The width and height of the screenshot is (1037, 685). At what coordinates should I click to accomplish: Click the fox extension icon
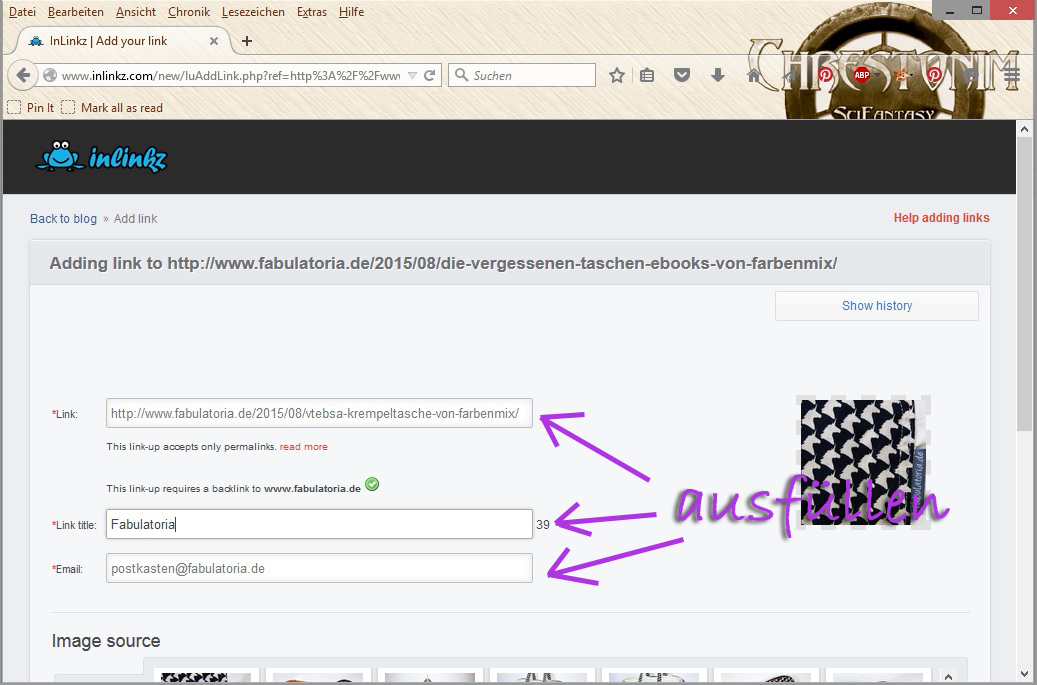click(900, 75)
